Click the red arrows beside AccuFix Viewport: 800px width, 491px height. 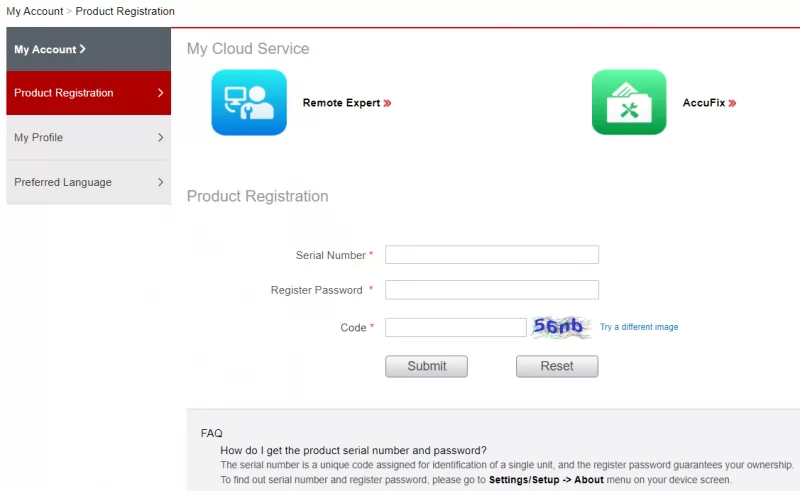pyautogui.click(x=732, y=103)
